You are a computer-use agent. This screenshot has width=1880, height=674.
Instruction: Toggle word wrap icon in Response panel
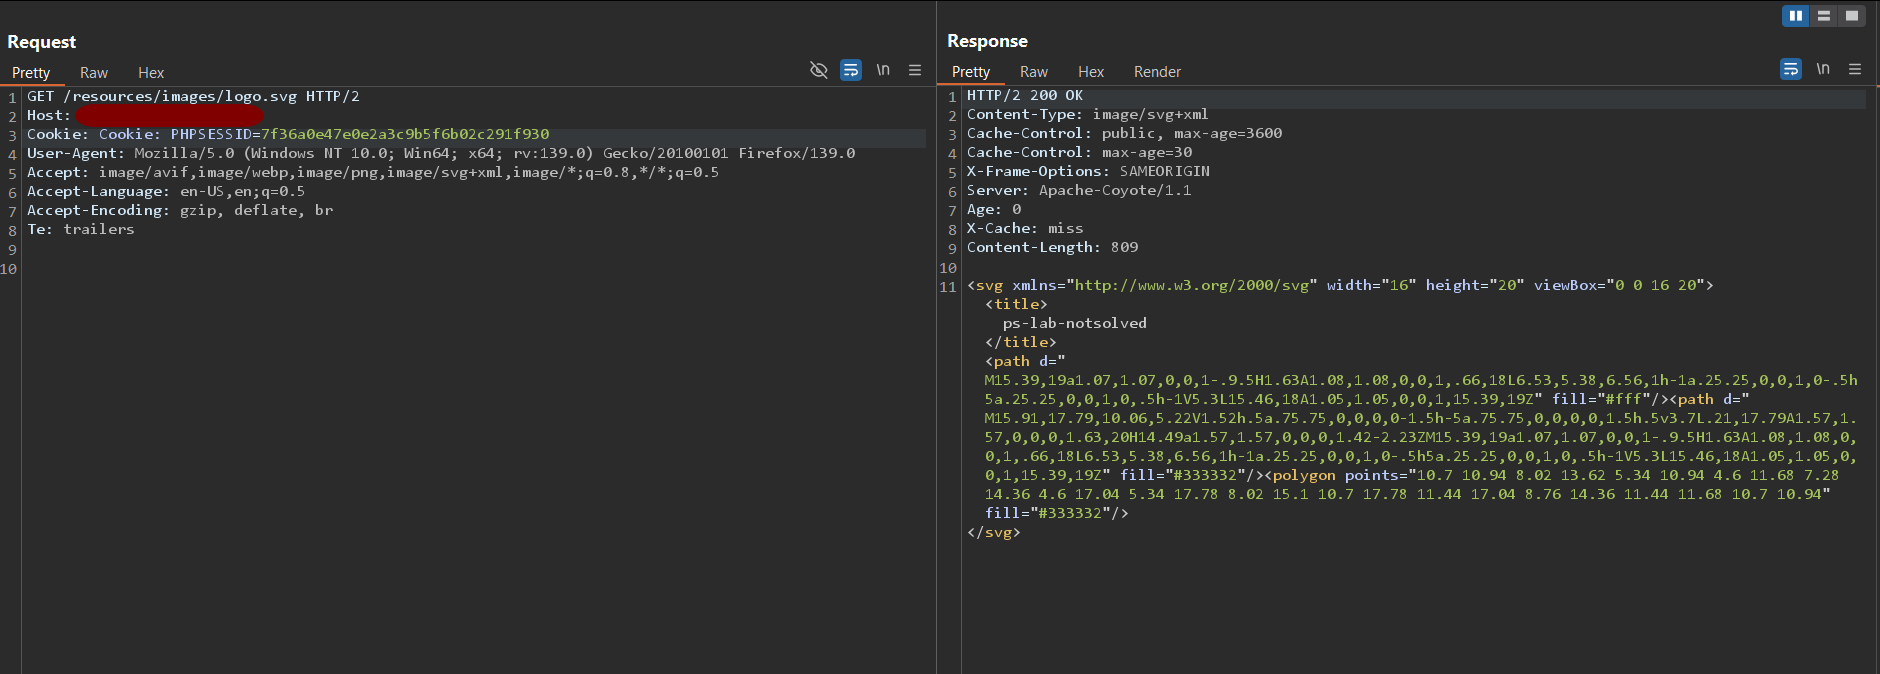[x=1791, y=69]
